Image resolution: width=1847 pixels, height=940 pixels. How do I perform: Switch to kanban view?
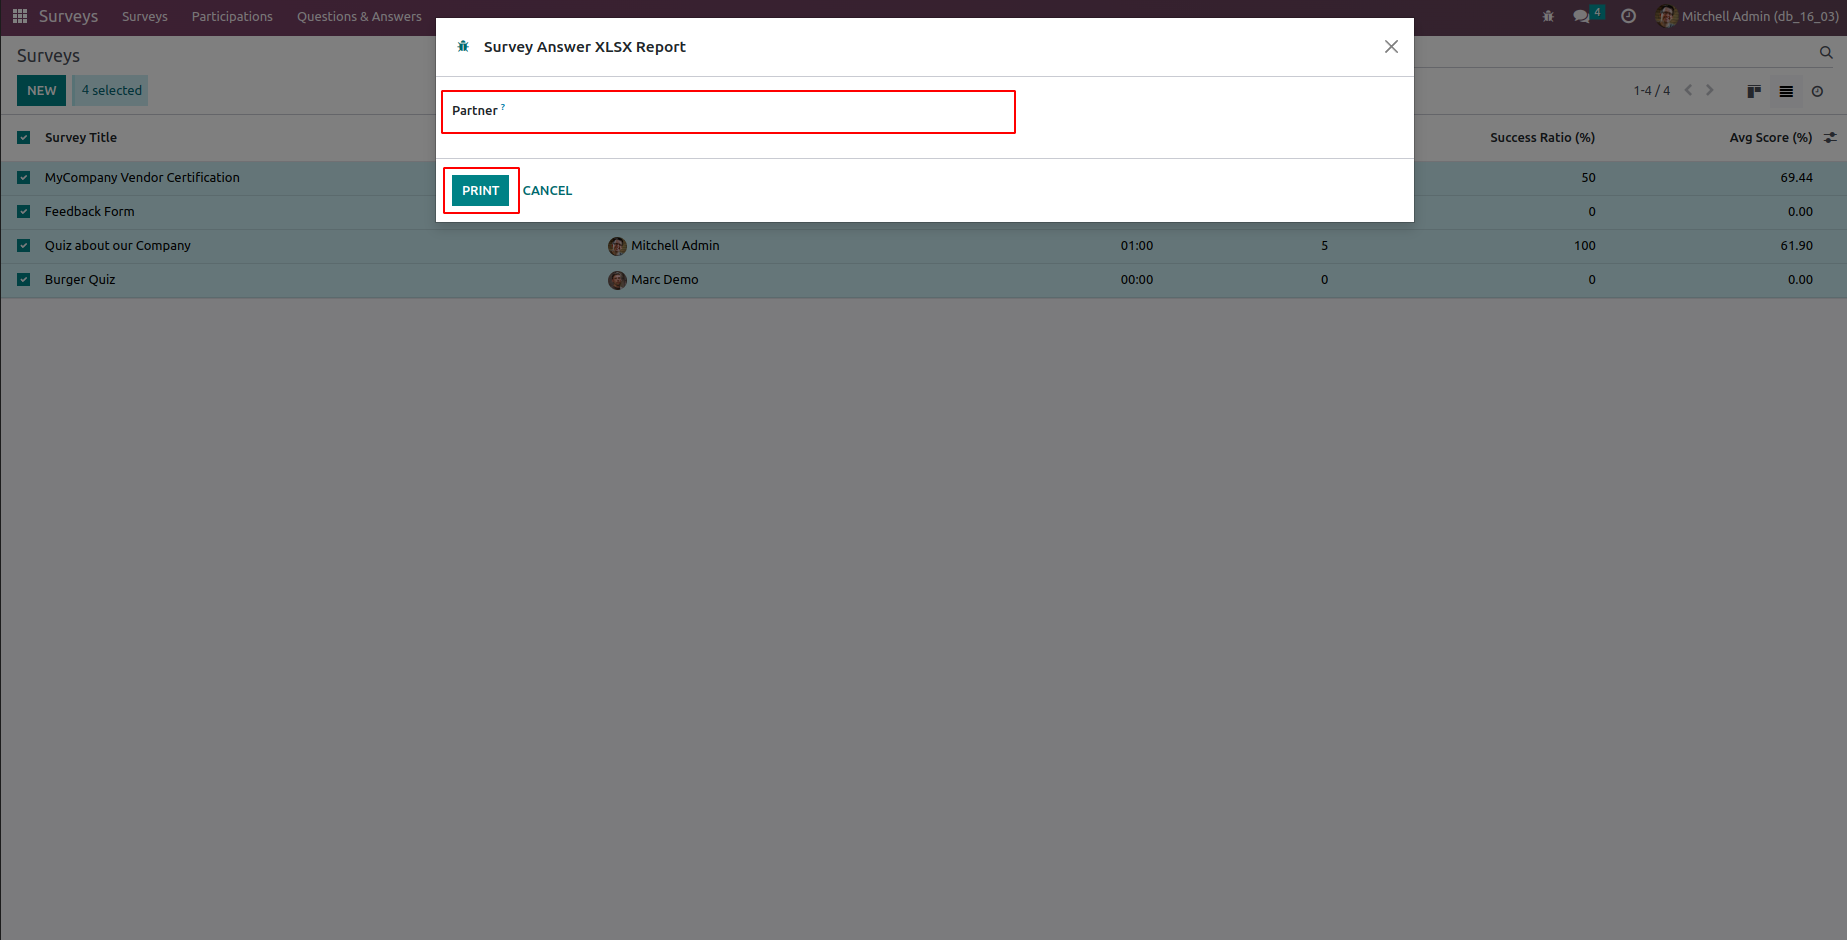click(1754, 91)
